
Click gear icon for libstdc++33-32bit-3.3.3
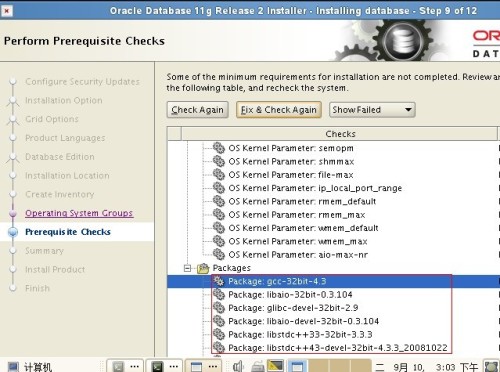219,335
